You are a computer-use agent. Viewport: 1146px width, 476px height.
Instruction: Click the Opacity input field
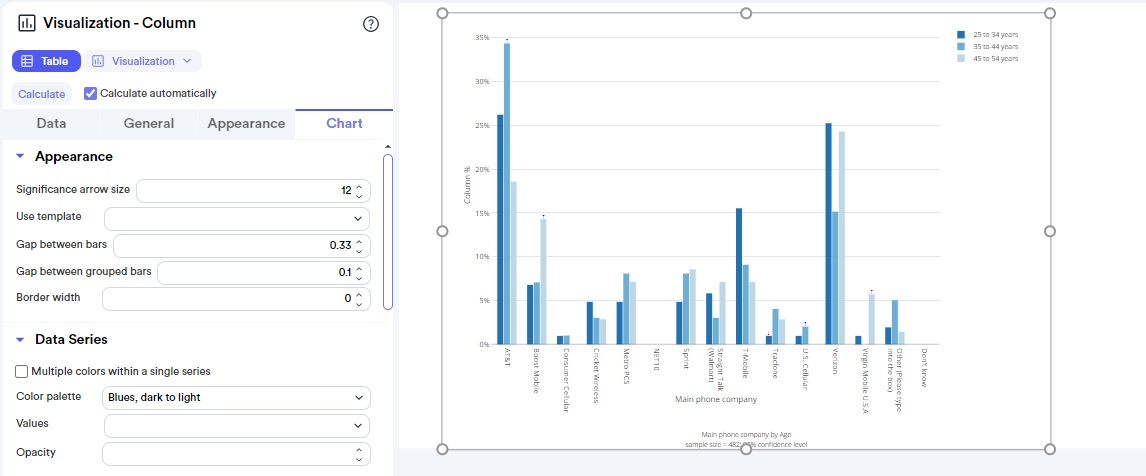pyautogui.click(x=236, y=454)
